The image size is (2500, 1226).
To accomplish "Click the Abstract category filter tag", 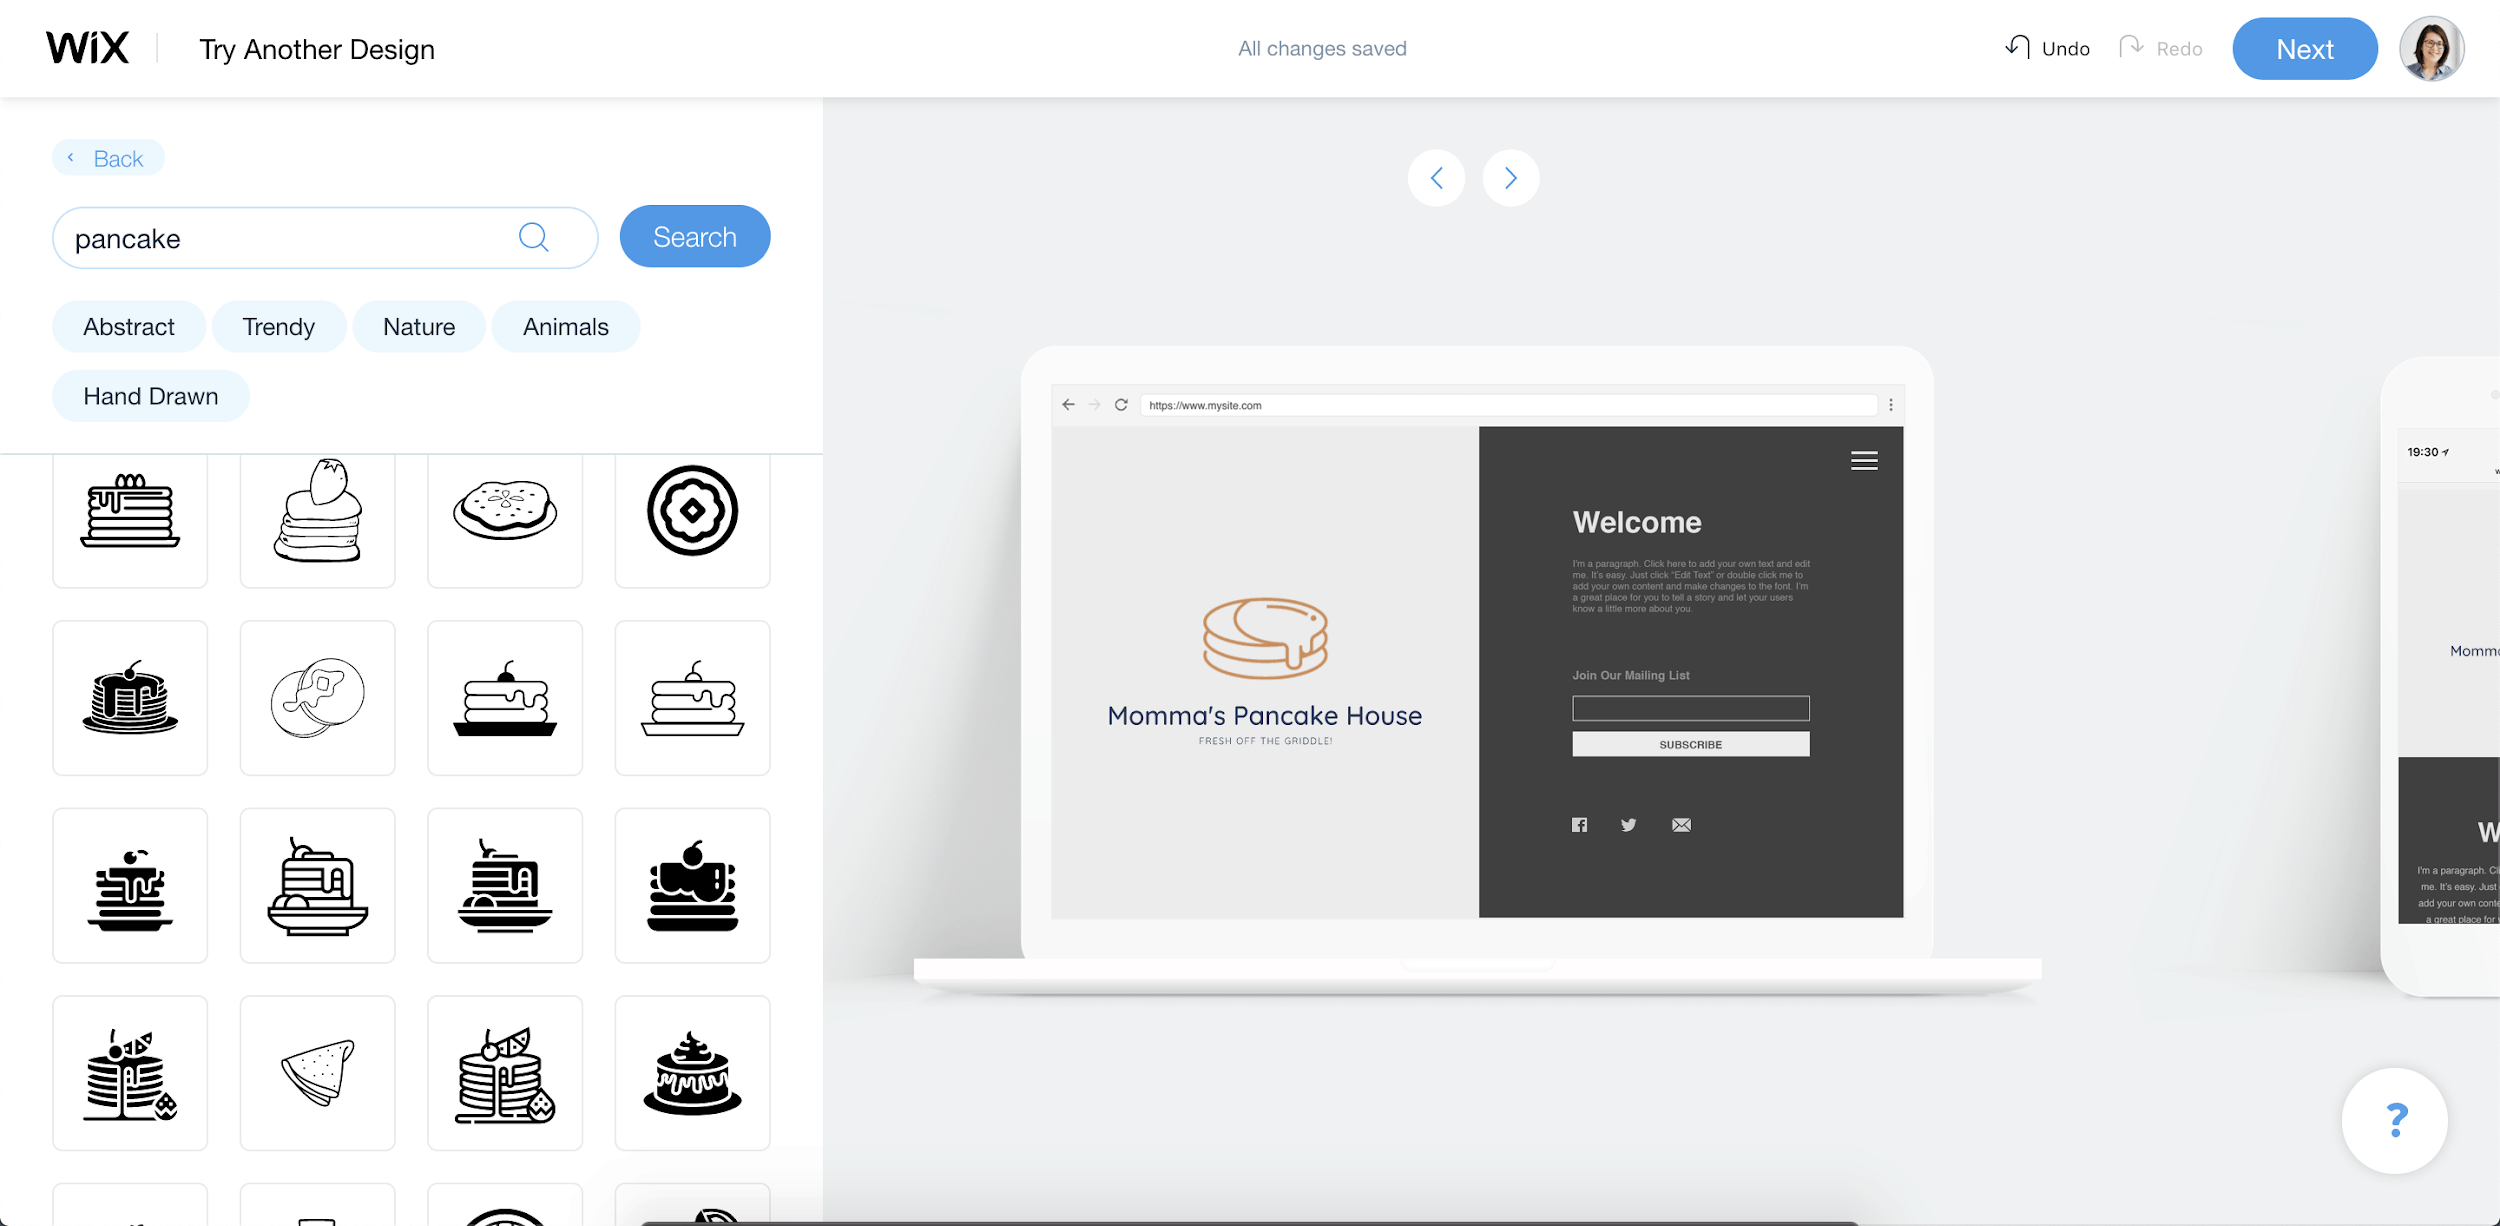I will pos(129,325).
